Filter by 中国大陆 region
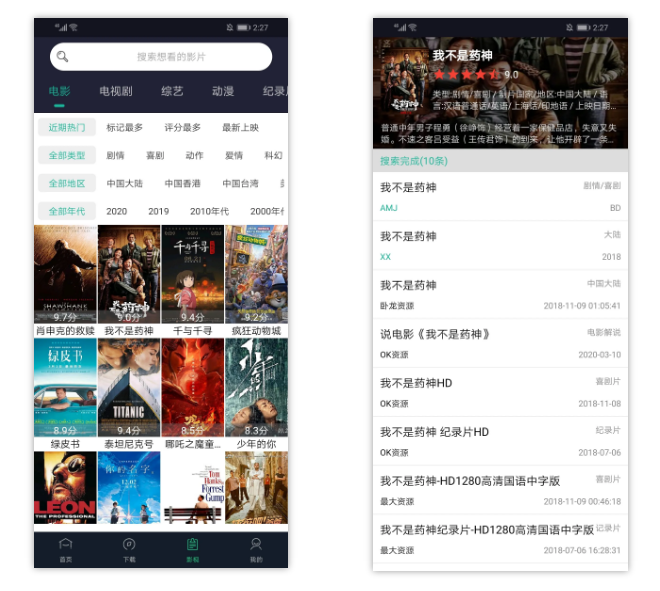The width and height of the screenshot is (660, 591). (x=125, y=183)
